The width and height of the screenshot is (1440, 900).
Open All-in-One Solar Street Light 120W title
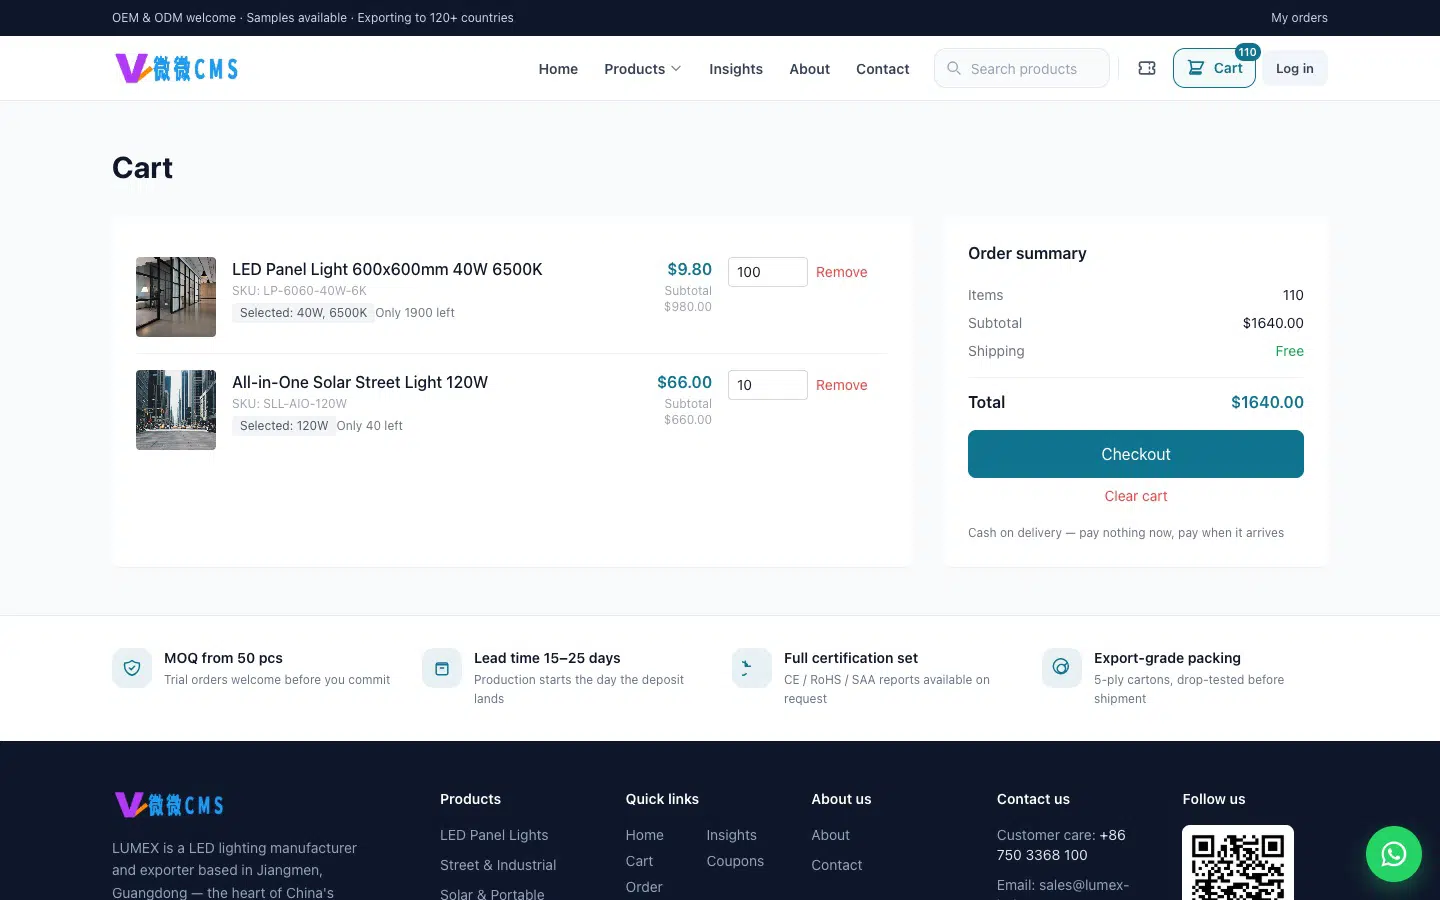[360, 382]
